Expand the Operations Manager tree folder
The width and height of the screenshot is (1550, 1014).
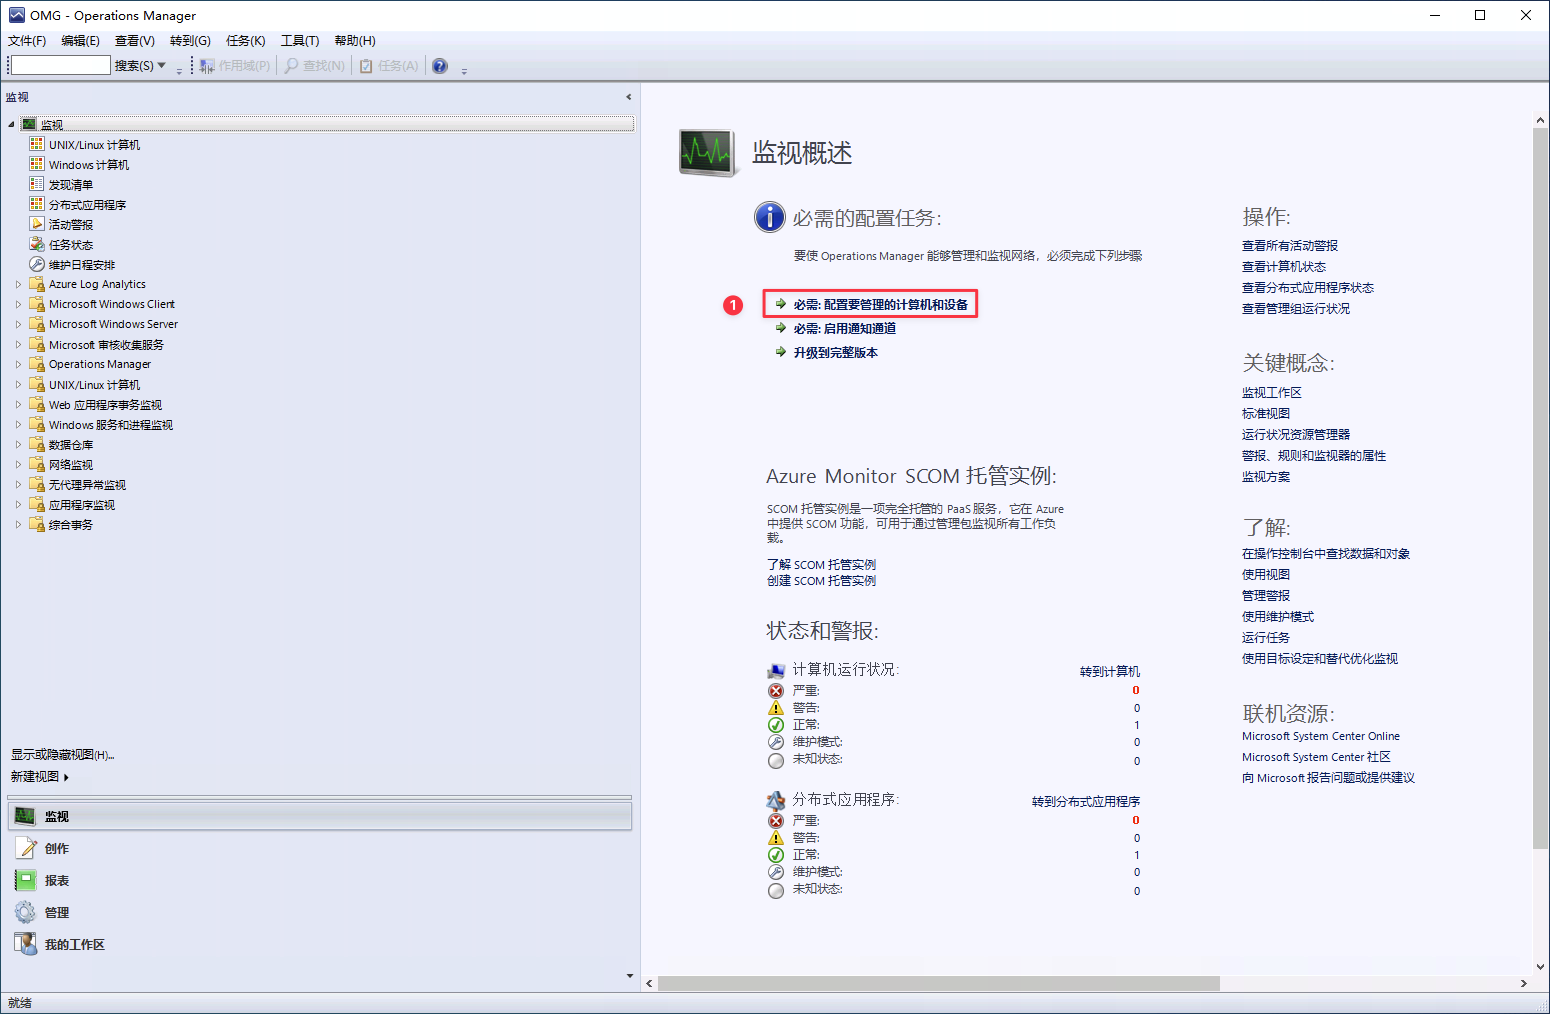[18, 364]
